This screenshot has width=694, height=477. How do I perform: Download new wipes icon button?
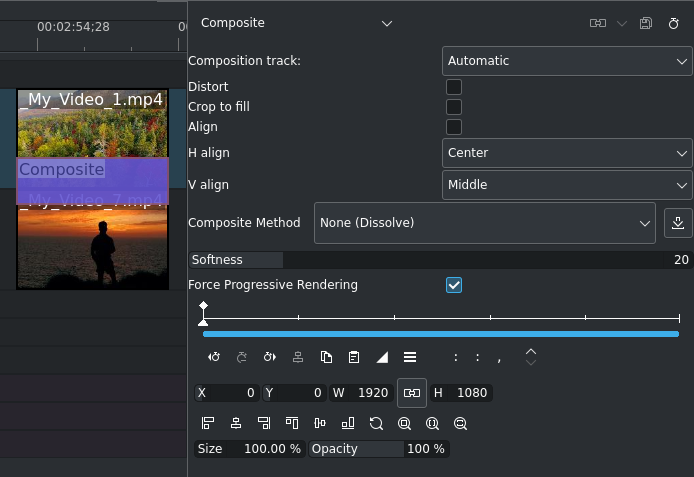click(x=678, y=223)
